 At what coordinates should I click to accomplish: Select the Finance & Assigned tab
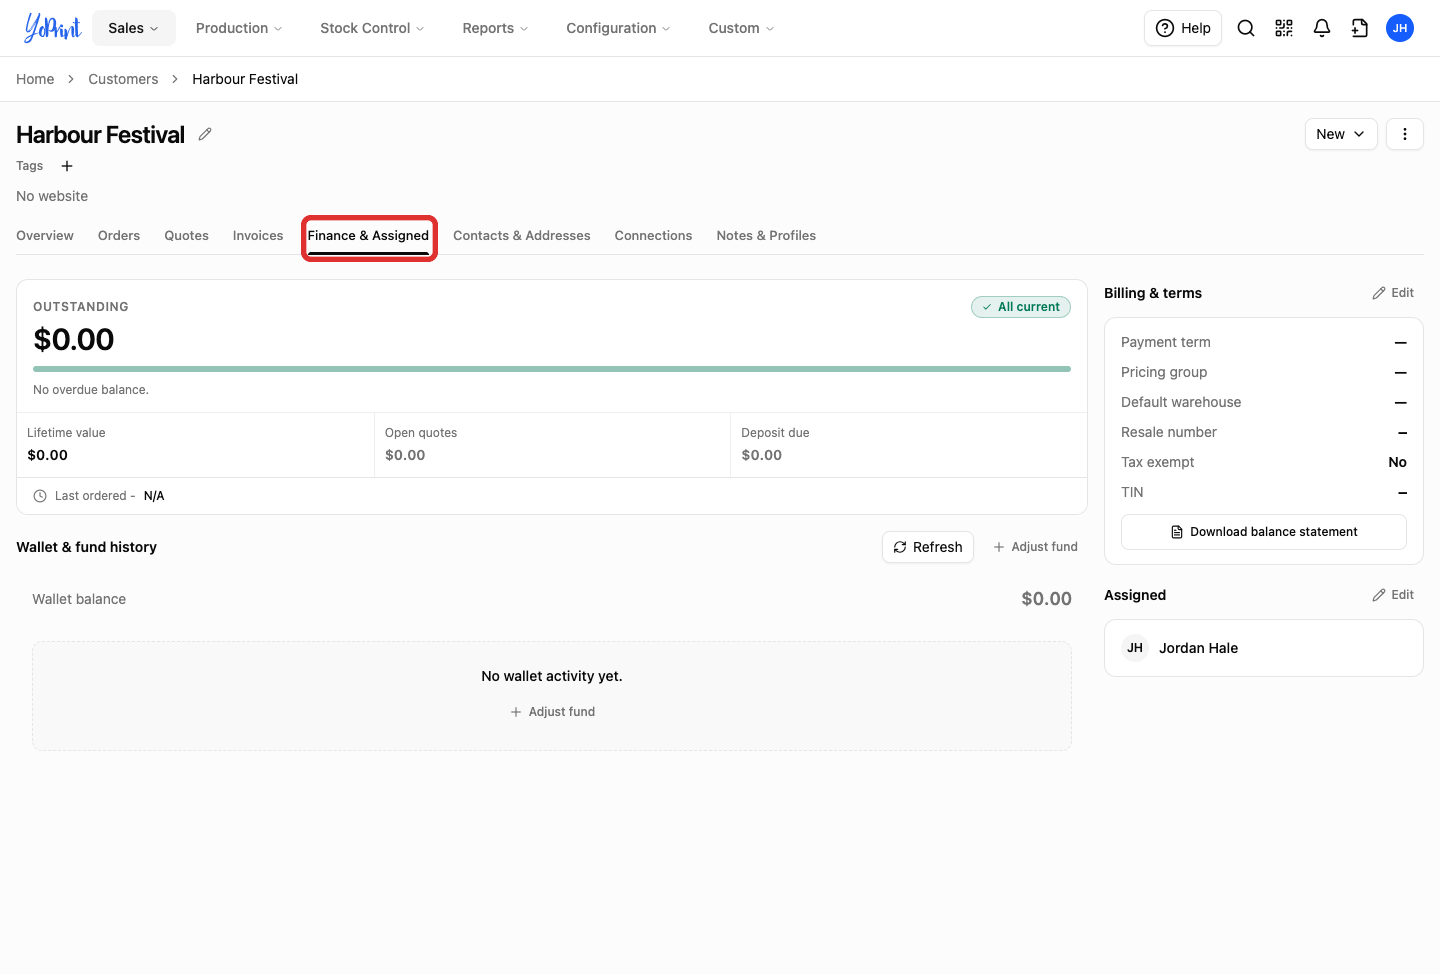(368, 236)
